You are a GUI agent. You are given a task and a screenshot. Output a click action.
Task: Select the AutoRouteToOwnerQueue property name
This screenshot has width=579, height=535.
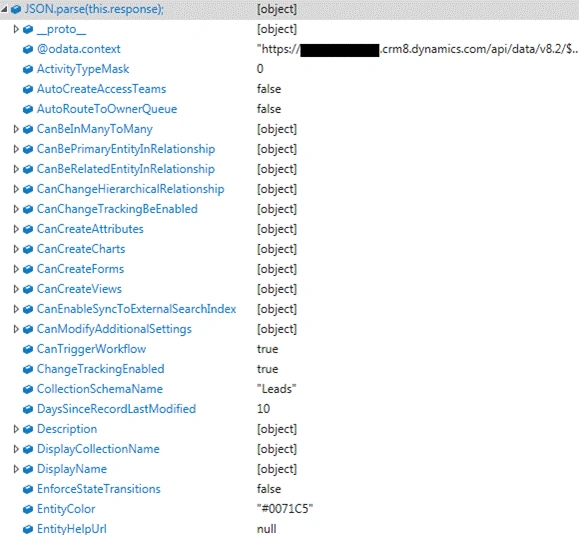coord(107,109)
